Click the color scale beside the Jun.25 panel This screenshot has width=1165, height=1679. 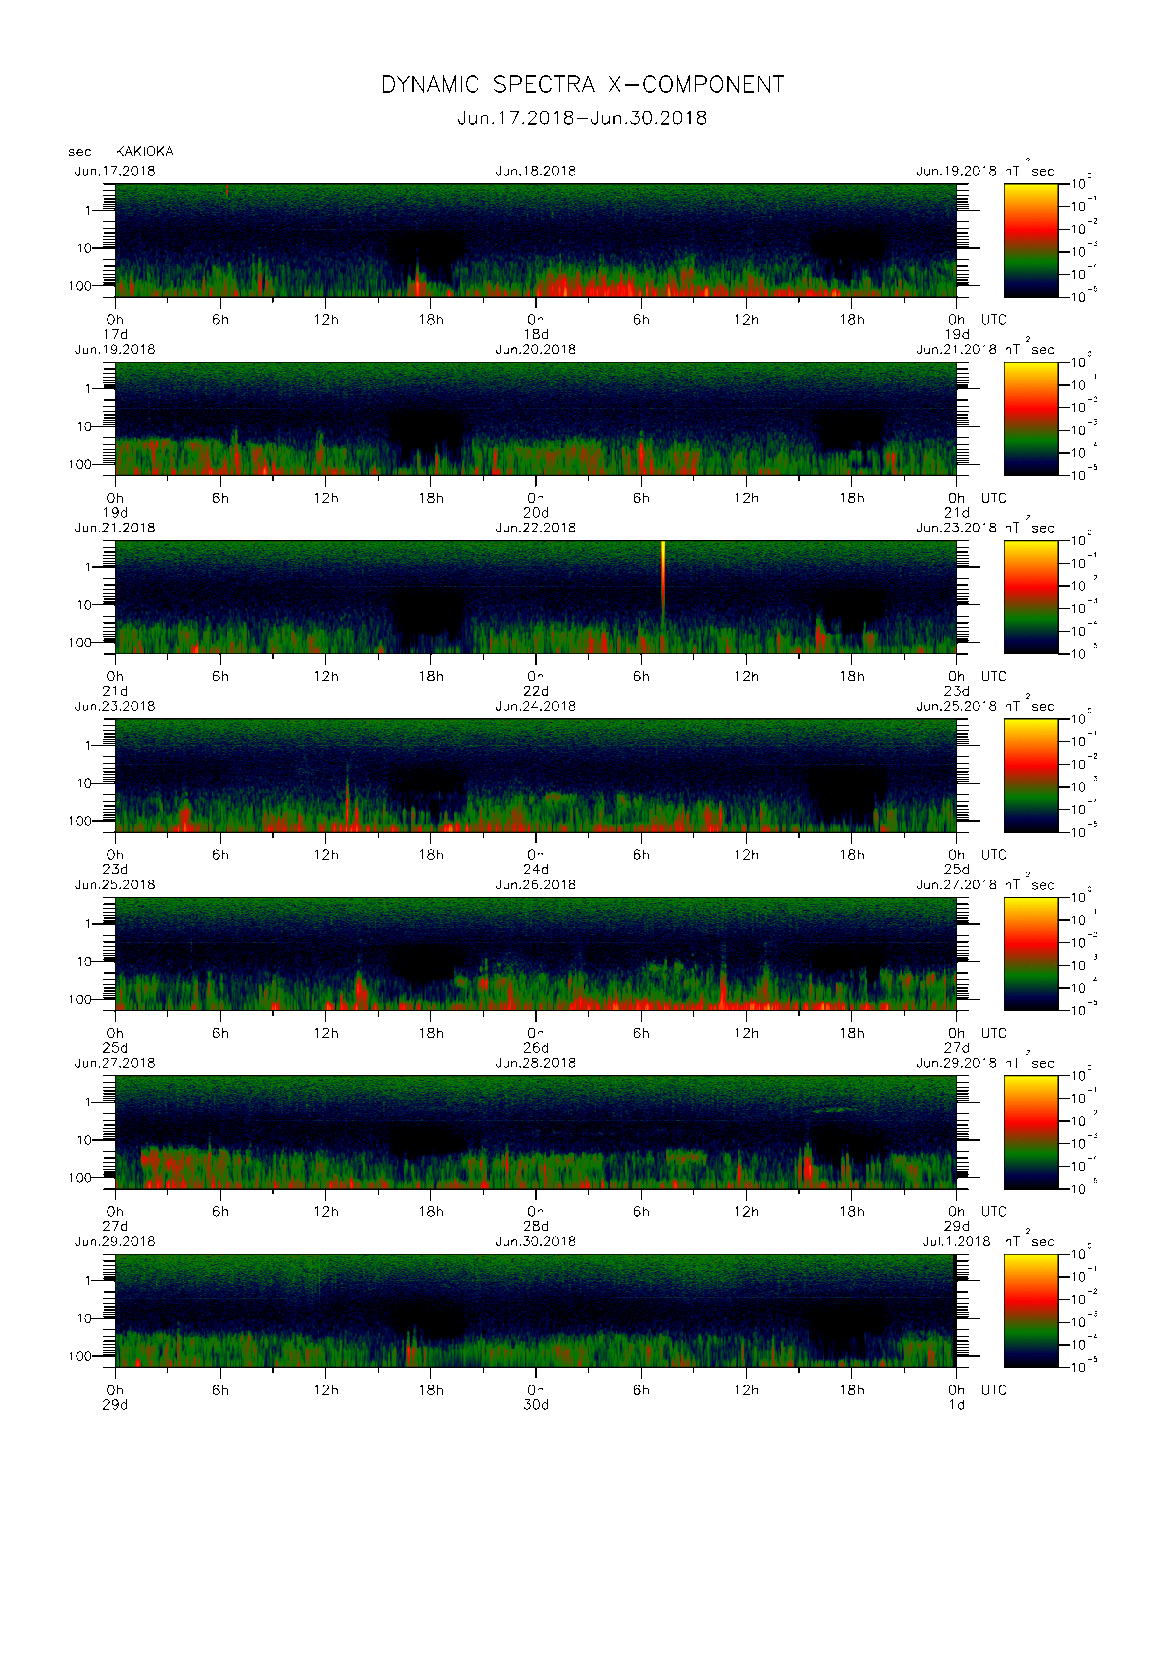(1031, 953)
